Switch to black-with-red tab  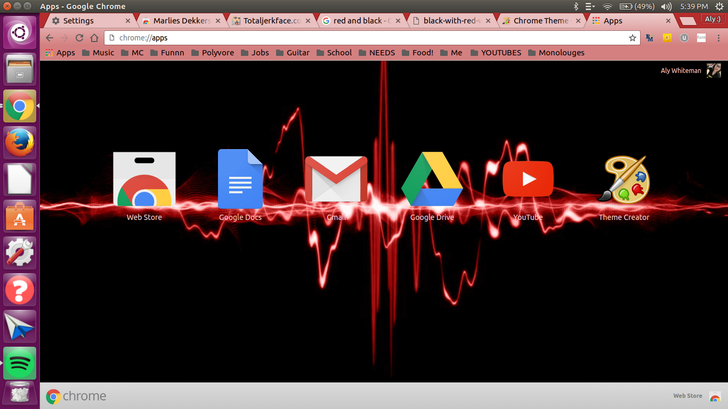pyautogui.click(x=452, y=21)
